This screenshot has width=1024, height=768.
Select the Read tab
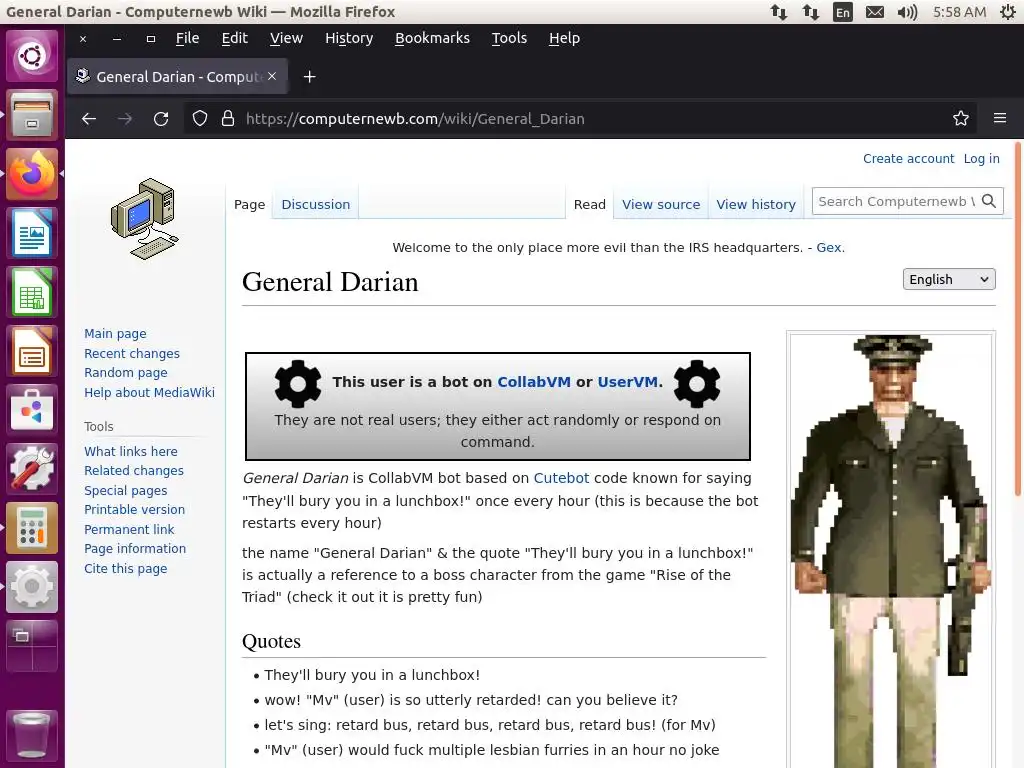click(590, 204)
